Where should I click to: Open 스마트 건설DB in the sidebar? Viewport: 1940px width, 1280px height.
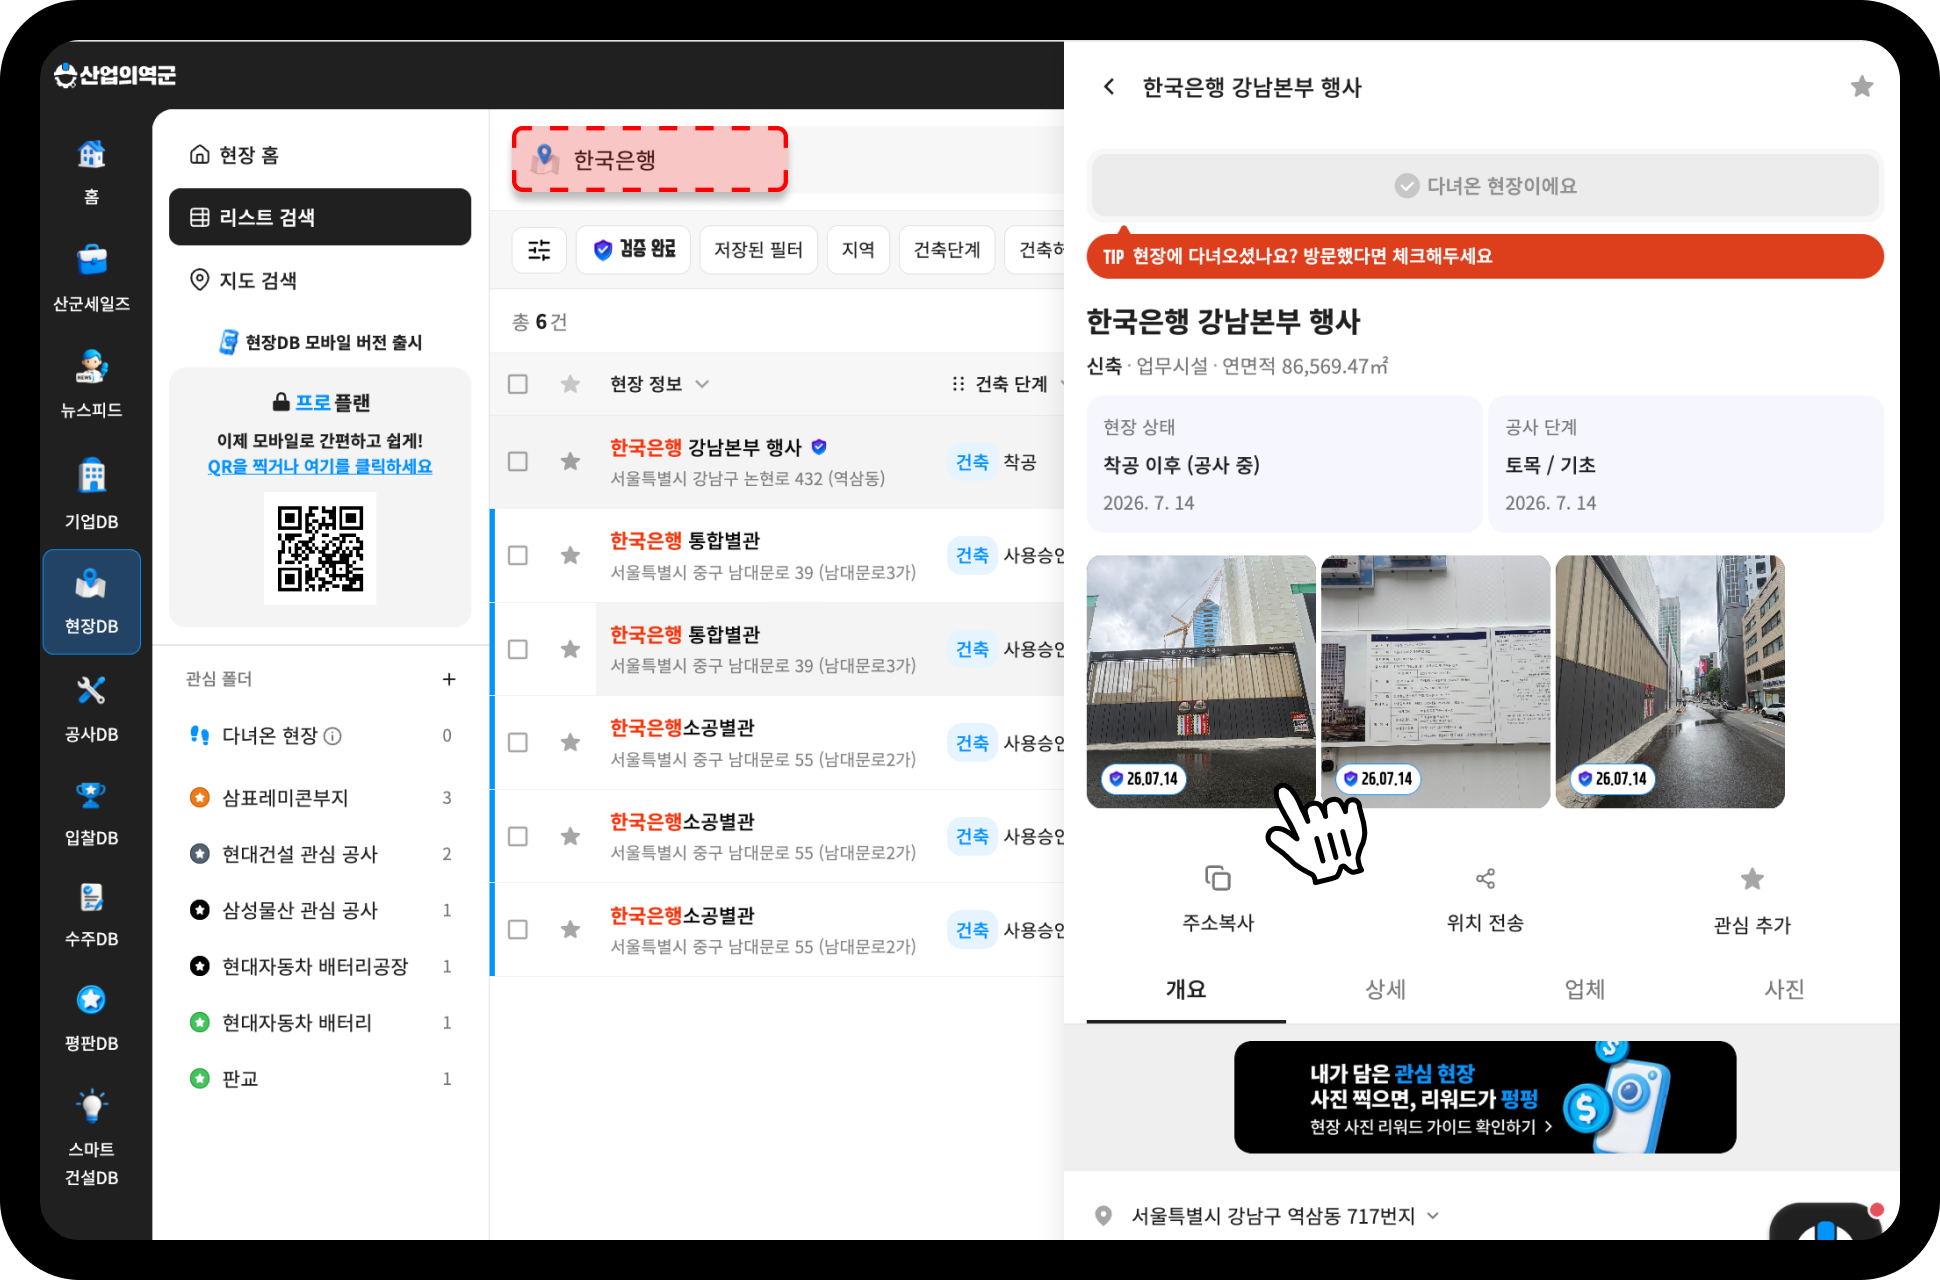[x=91, y=1137]
